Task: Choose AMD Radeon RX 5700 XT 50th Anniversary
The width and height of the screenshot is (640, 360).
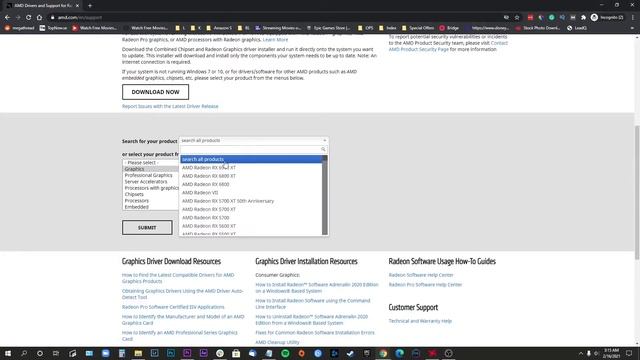Action: pyautogui.click(x=228, y=201)
